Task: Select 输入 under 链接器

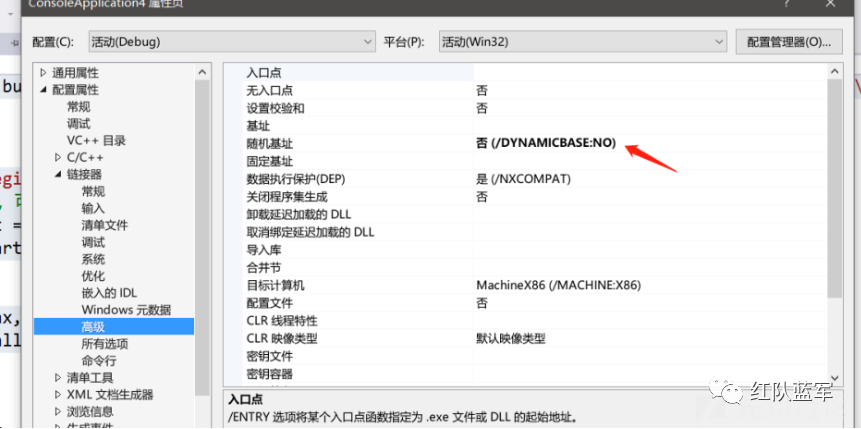Action: pyautogui.click(x=93, y=209)
